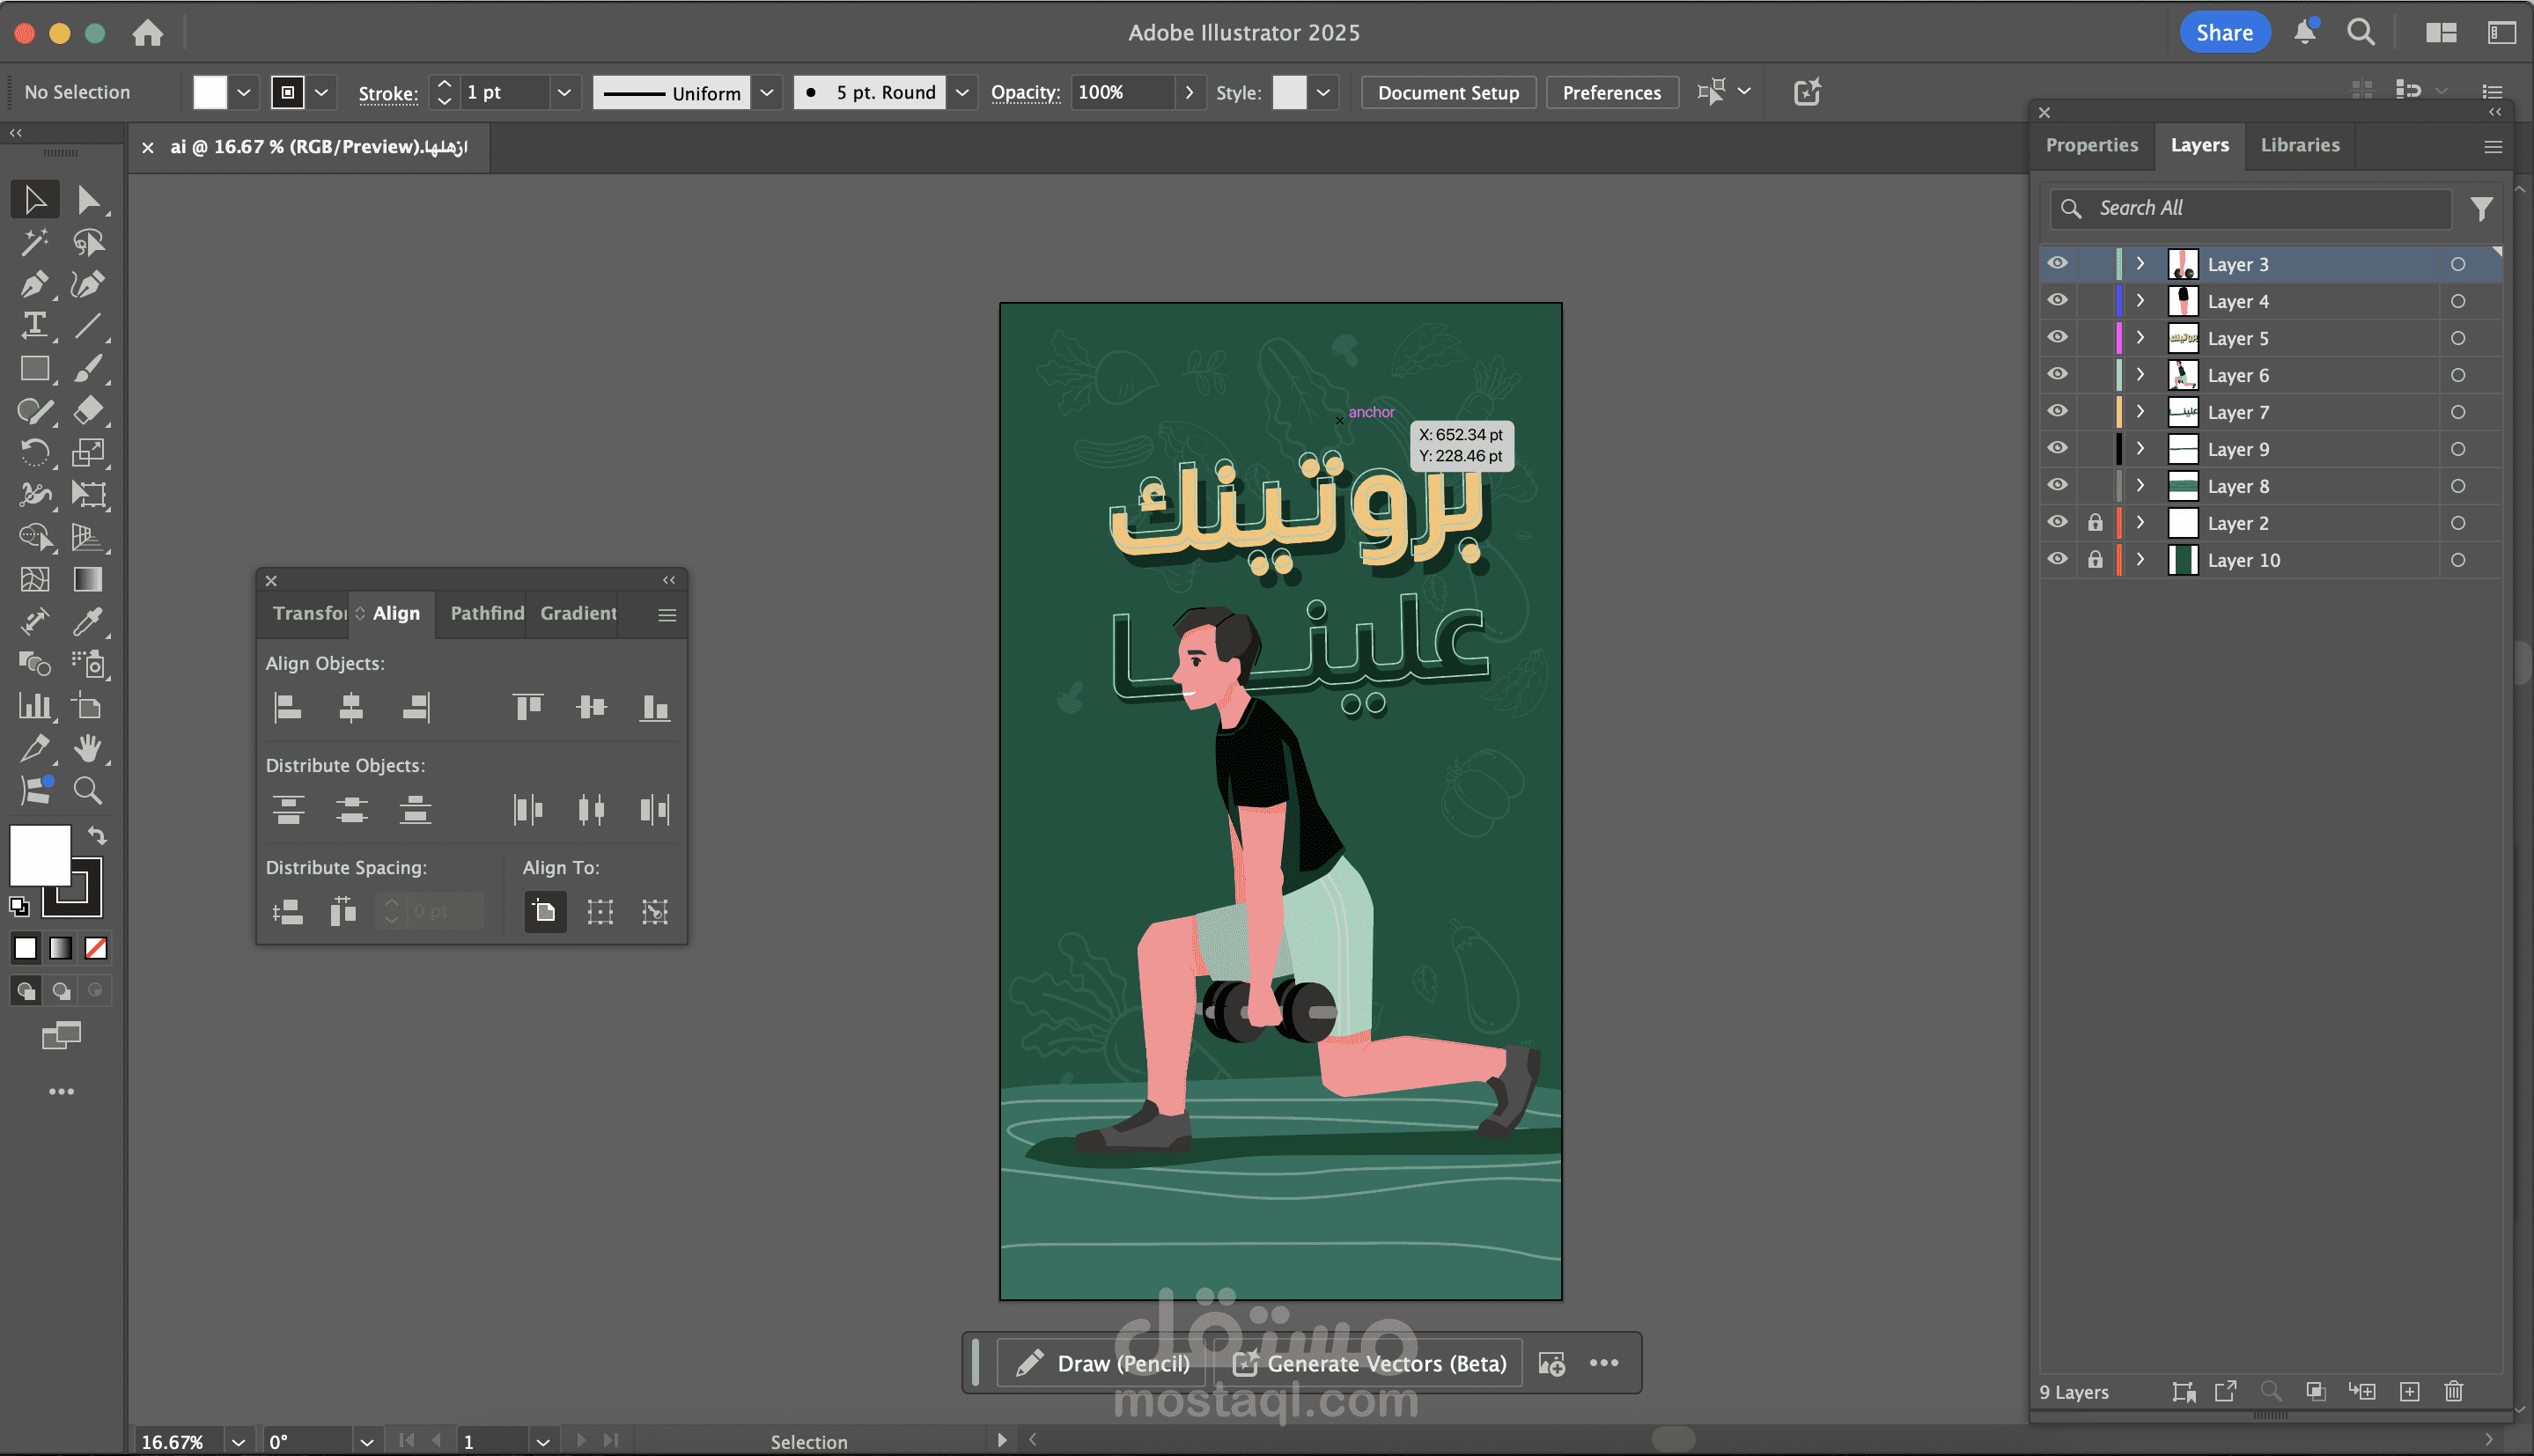Delete selection with Layers trash icon

(x=2453, y=1391)
